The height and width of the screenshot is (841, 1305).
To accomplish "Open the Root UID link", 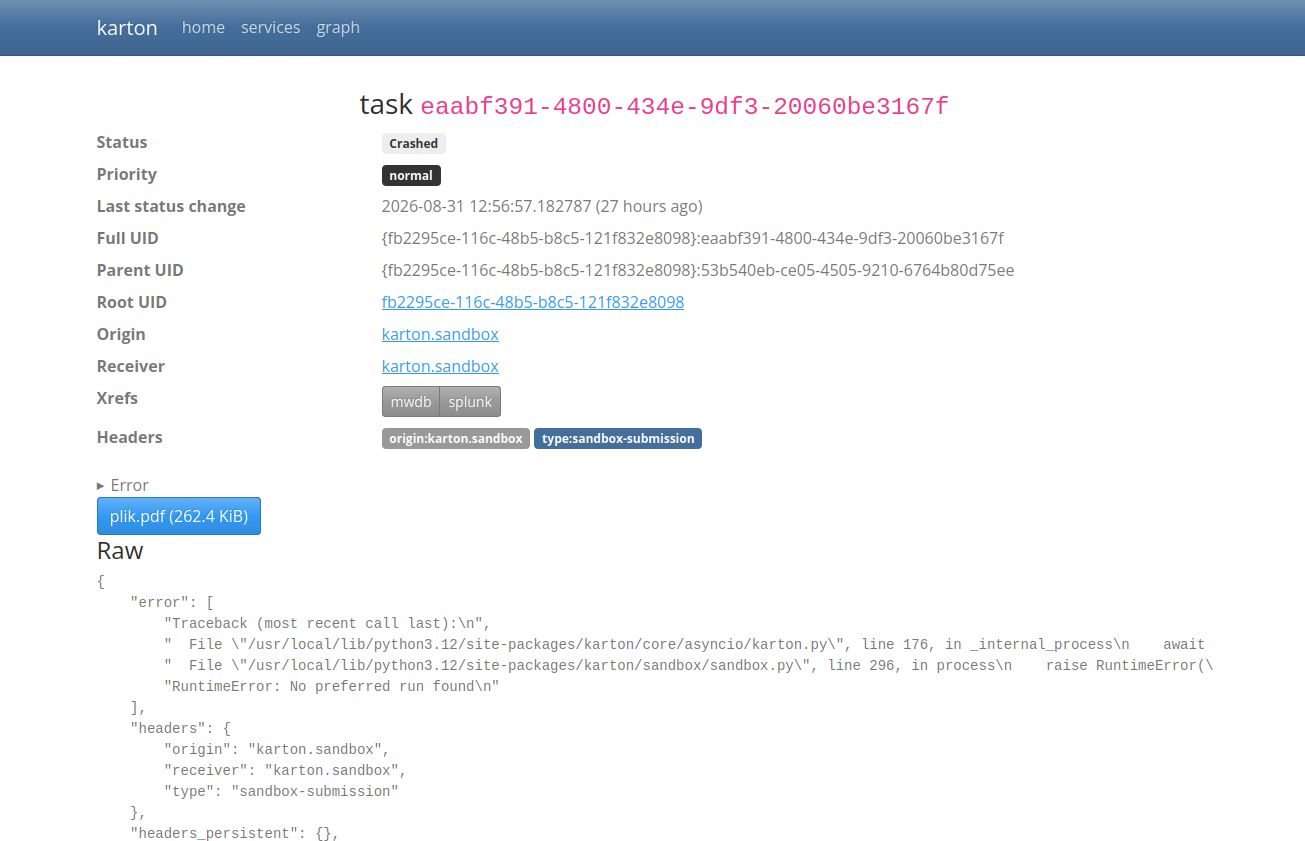I will click(533, 302).
